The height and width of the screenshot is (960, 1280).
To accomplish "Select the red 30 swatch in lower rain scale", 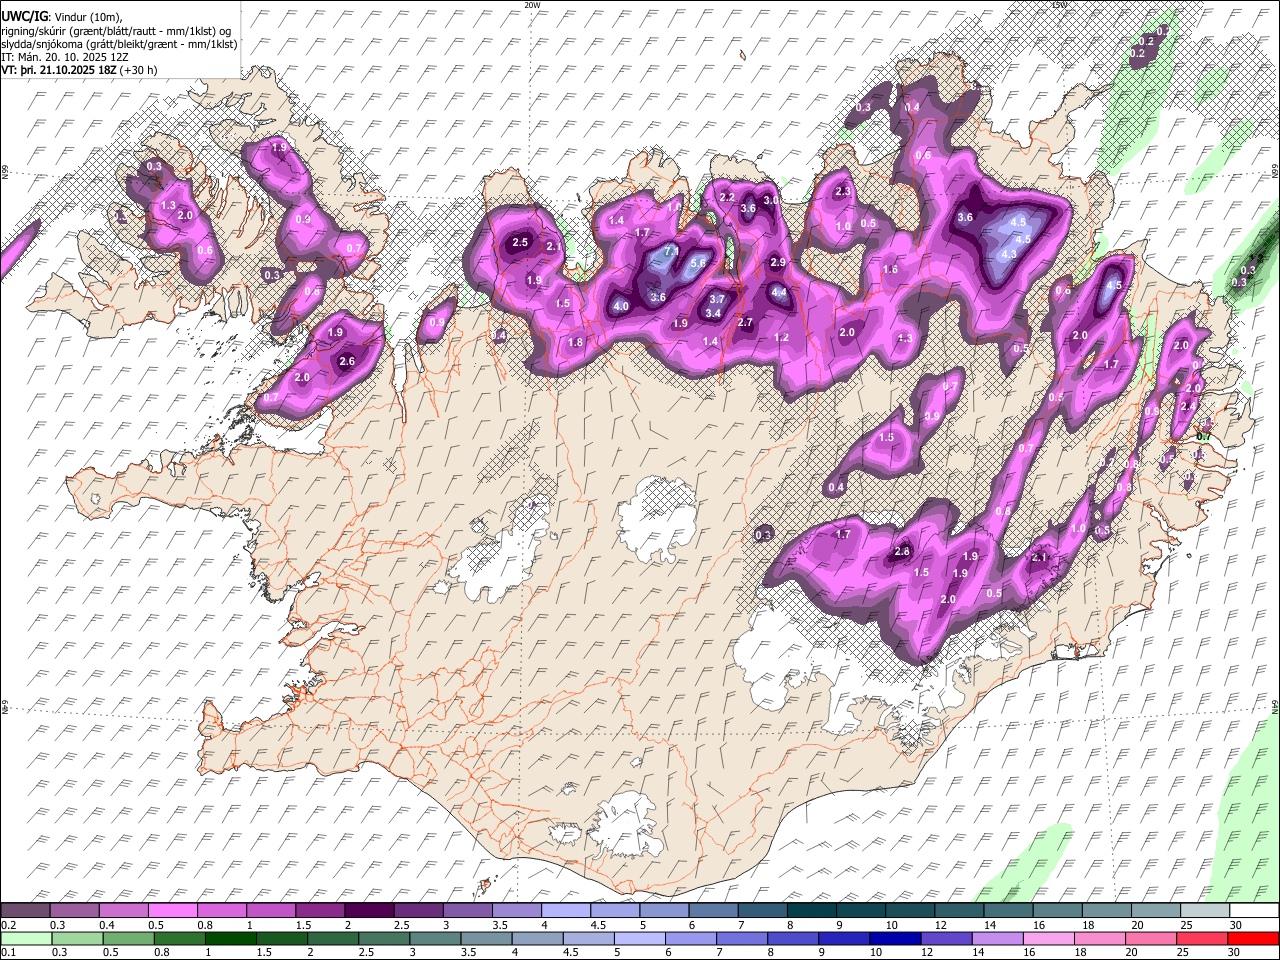I will click(x=1254, y=938).
